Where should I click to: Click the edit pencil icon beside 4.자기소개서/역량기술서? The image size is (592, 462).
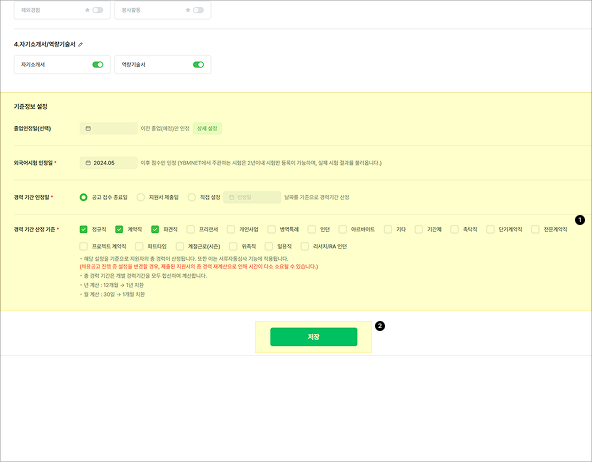coord(80,45)
